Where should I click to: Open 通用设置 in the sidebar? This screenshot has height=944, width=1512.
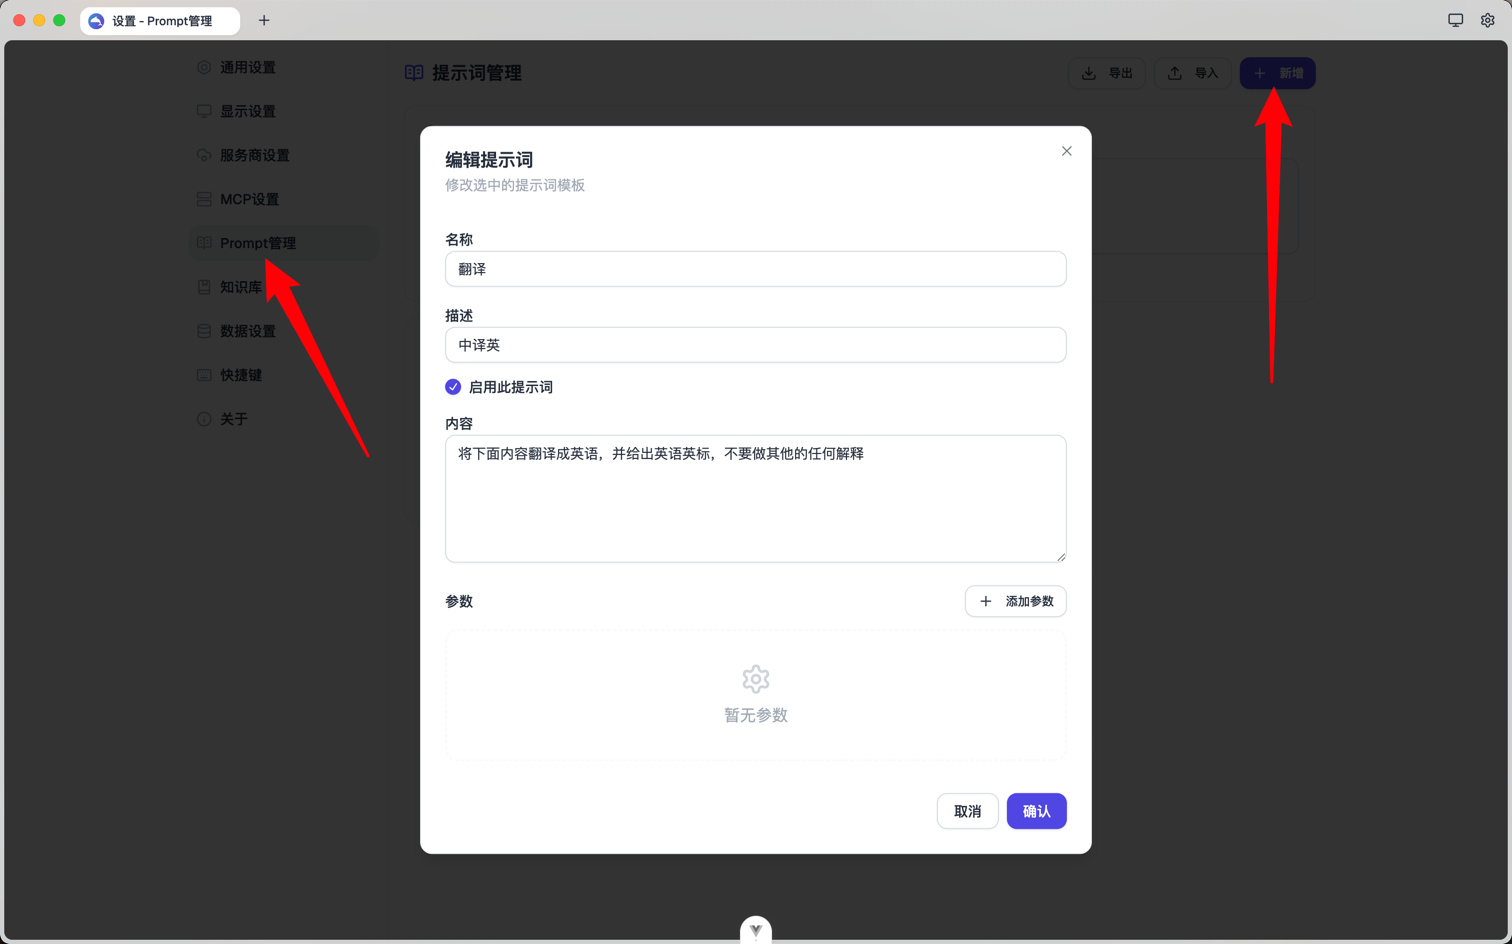point(284,67)
